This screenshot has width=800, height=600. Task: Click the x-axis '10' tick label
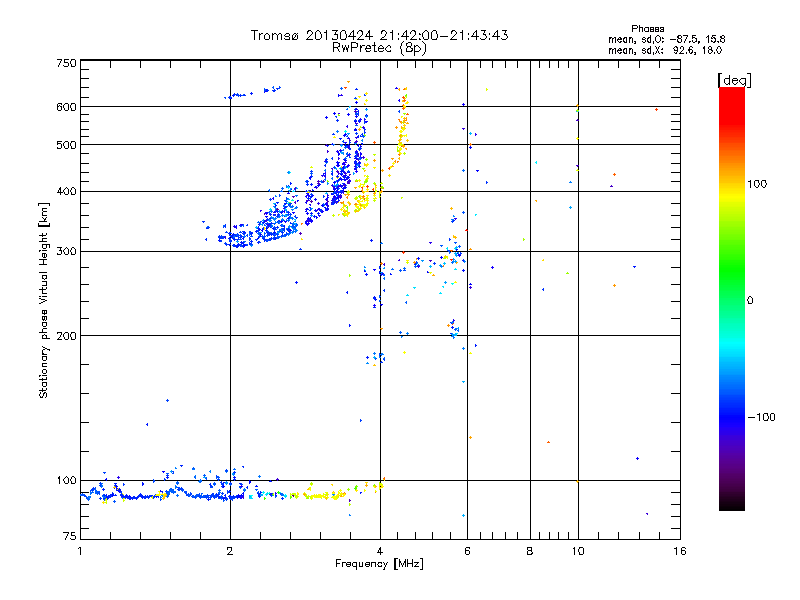(x=578, y=551)
